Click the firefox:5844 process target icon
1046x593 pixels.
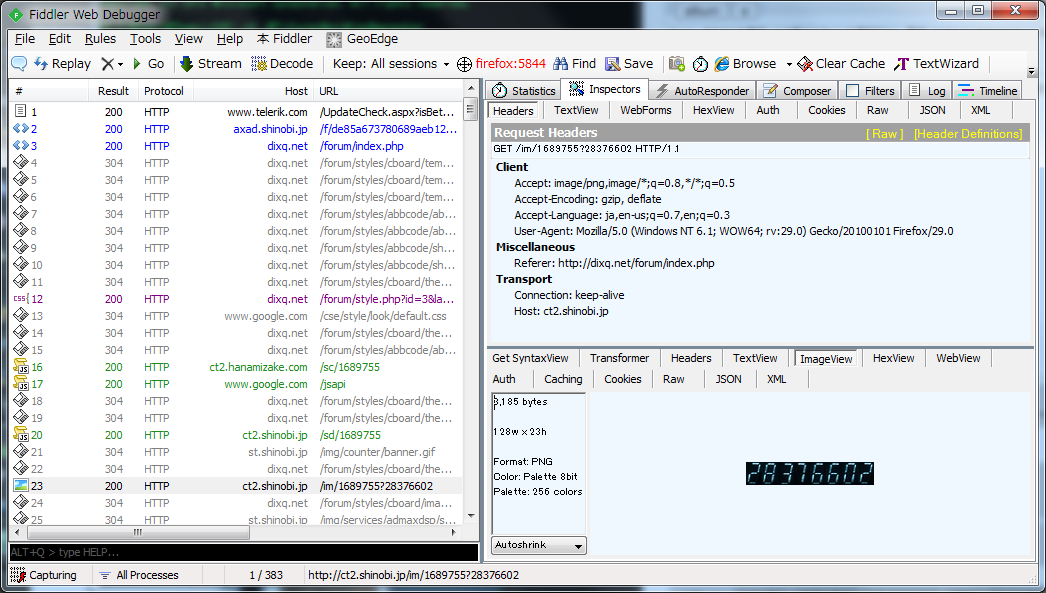coord(464,64)
